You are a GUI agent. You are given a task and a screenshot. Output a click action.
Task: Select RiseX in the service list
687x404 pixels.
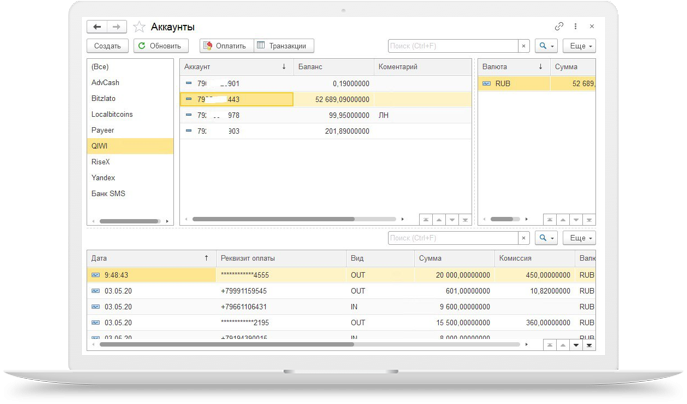pos(130,162)
